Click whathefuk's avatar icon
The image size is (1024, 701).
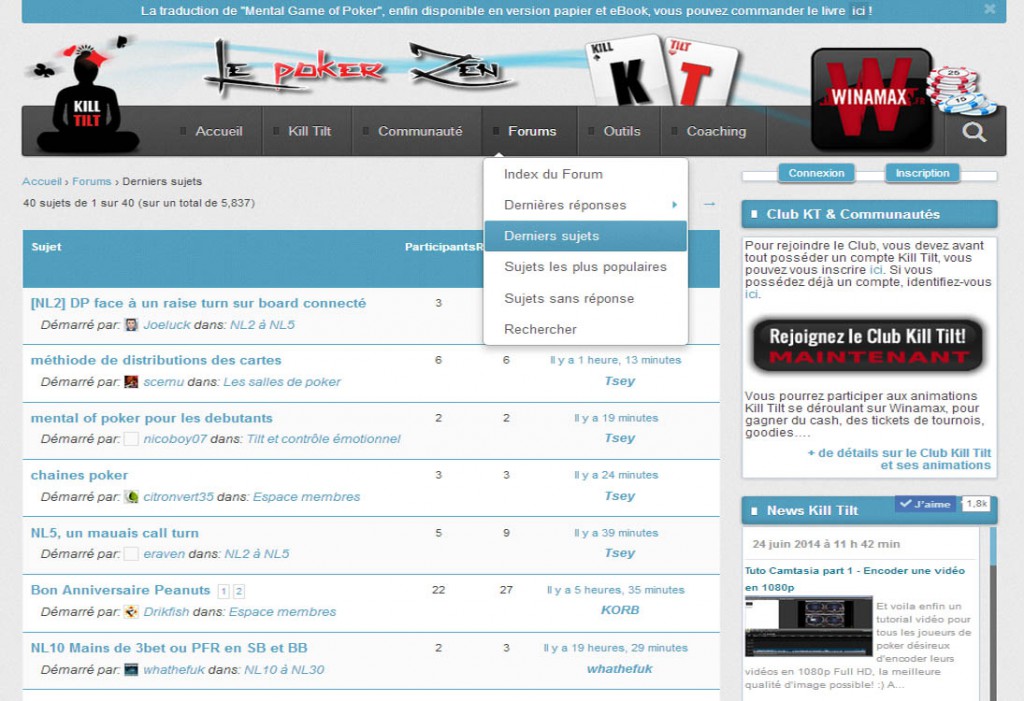(131, 670)
